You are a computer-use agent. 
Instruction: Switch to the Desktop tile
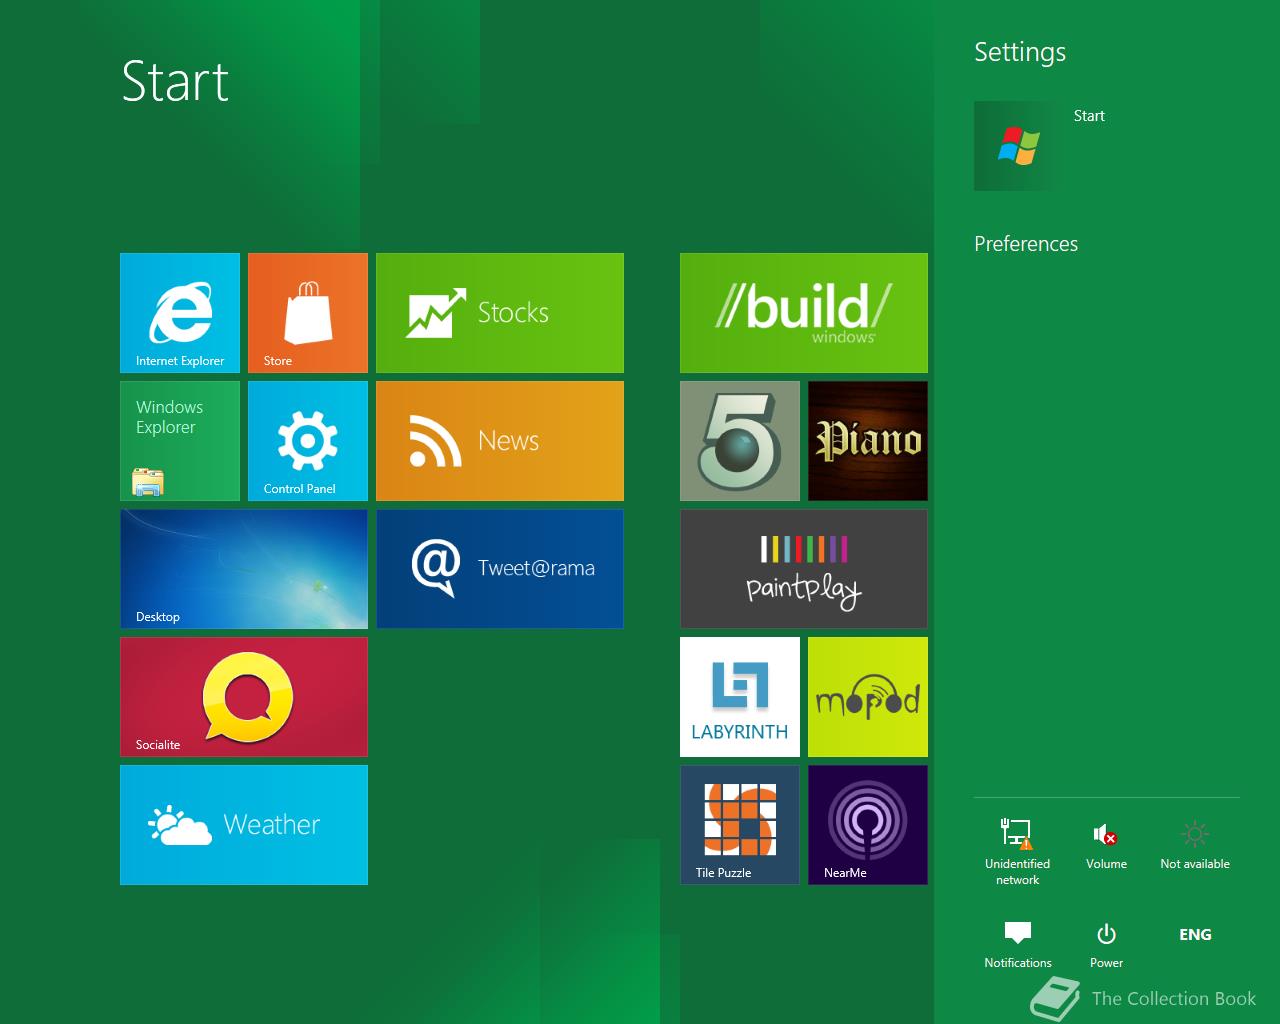click(x=244, y=569)
